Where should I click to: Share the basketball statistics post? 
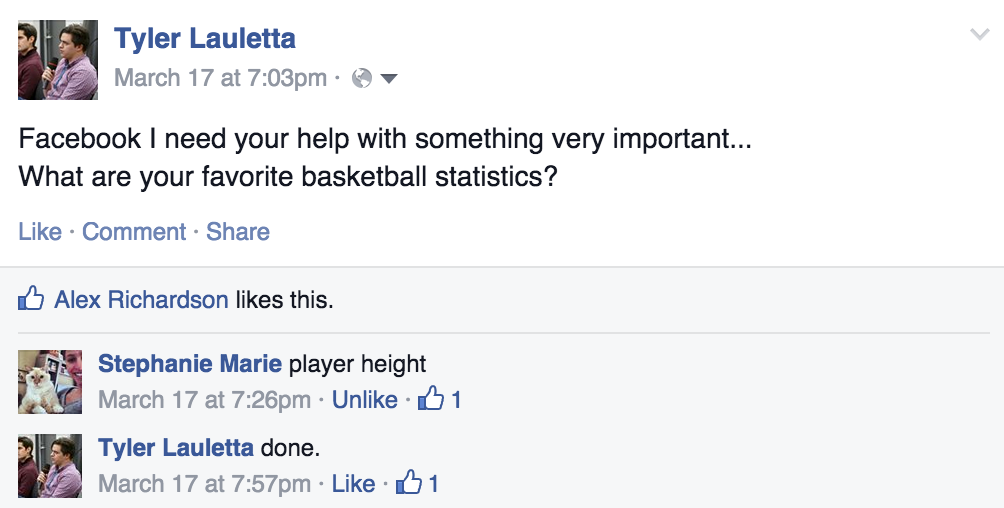[238, 232]
